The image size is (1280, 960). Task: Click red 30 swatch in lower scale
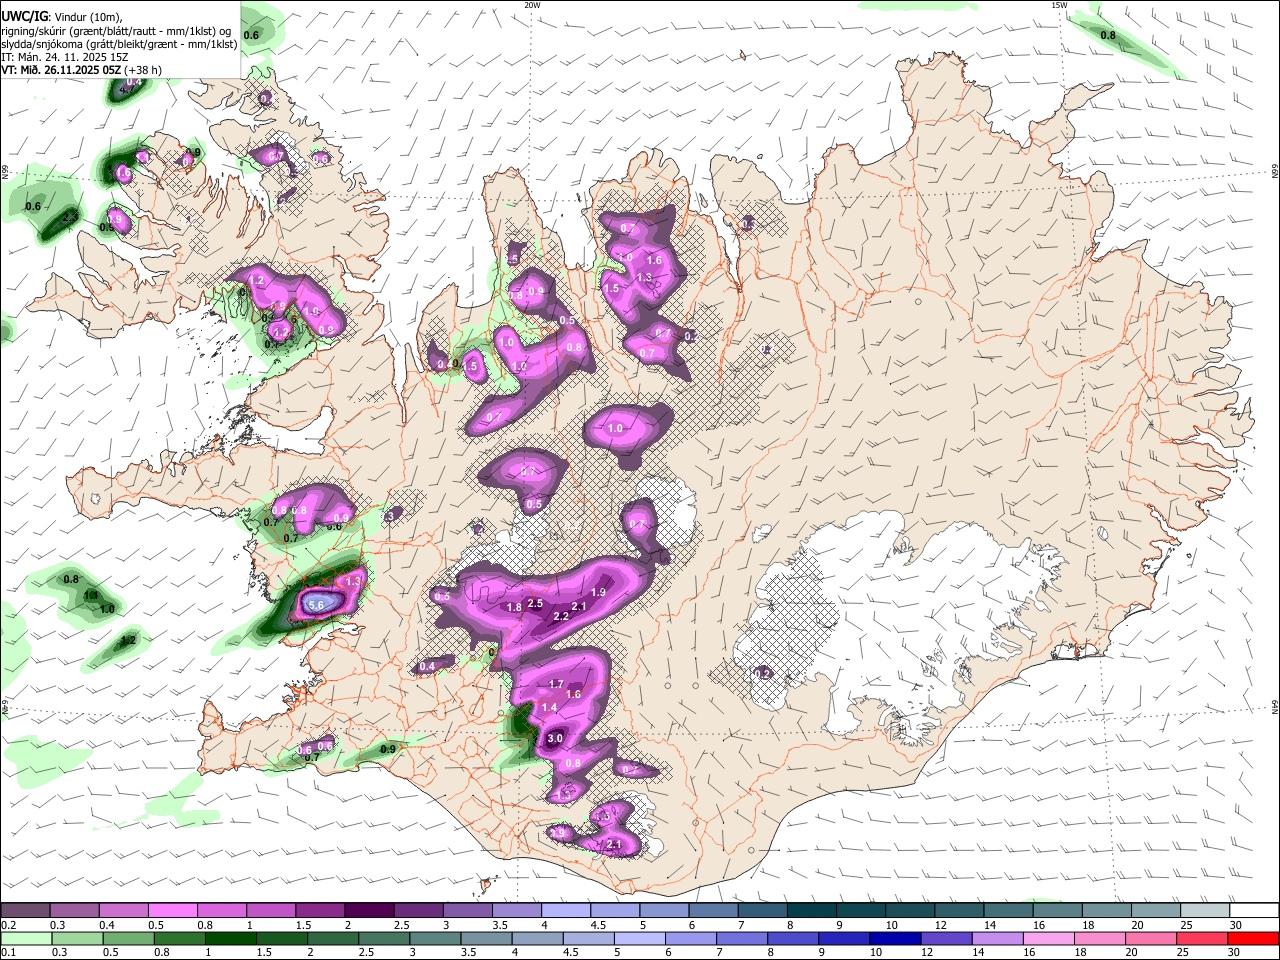(1252, 938)
